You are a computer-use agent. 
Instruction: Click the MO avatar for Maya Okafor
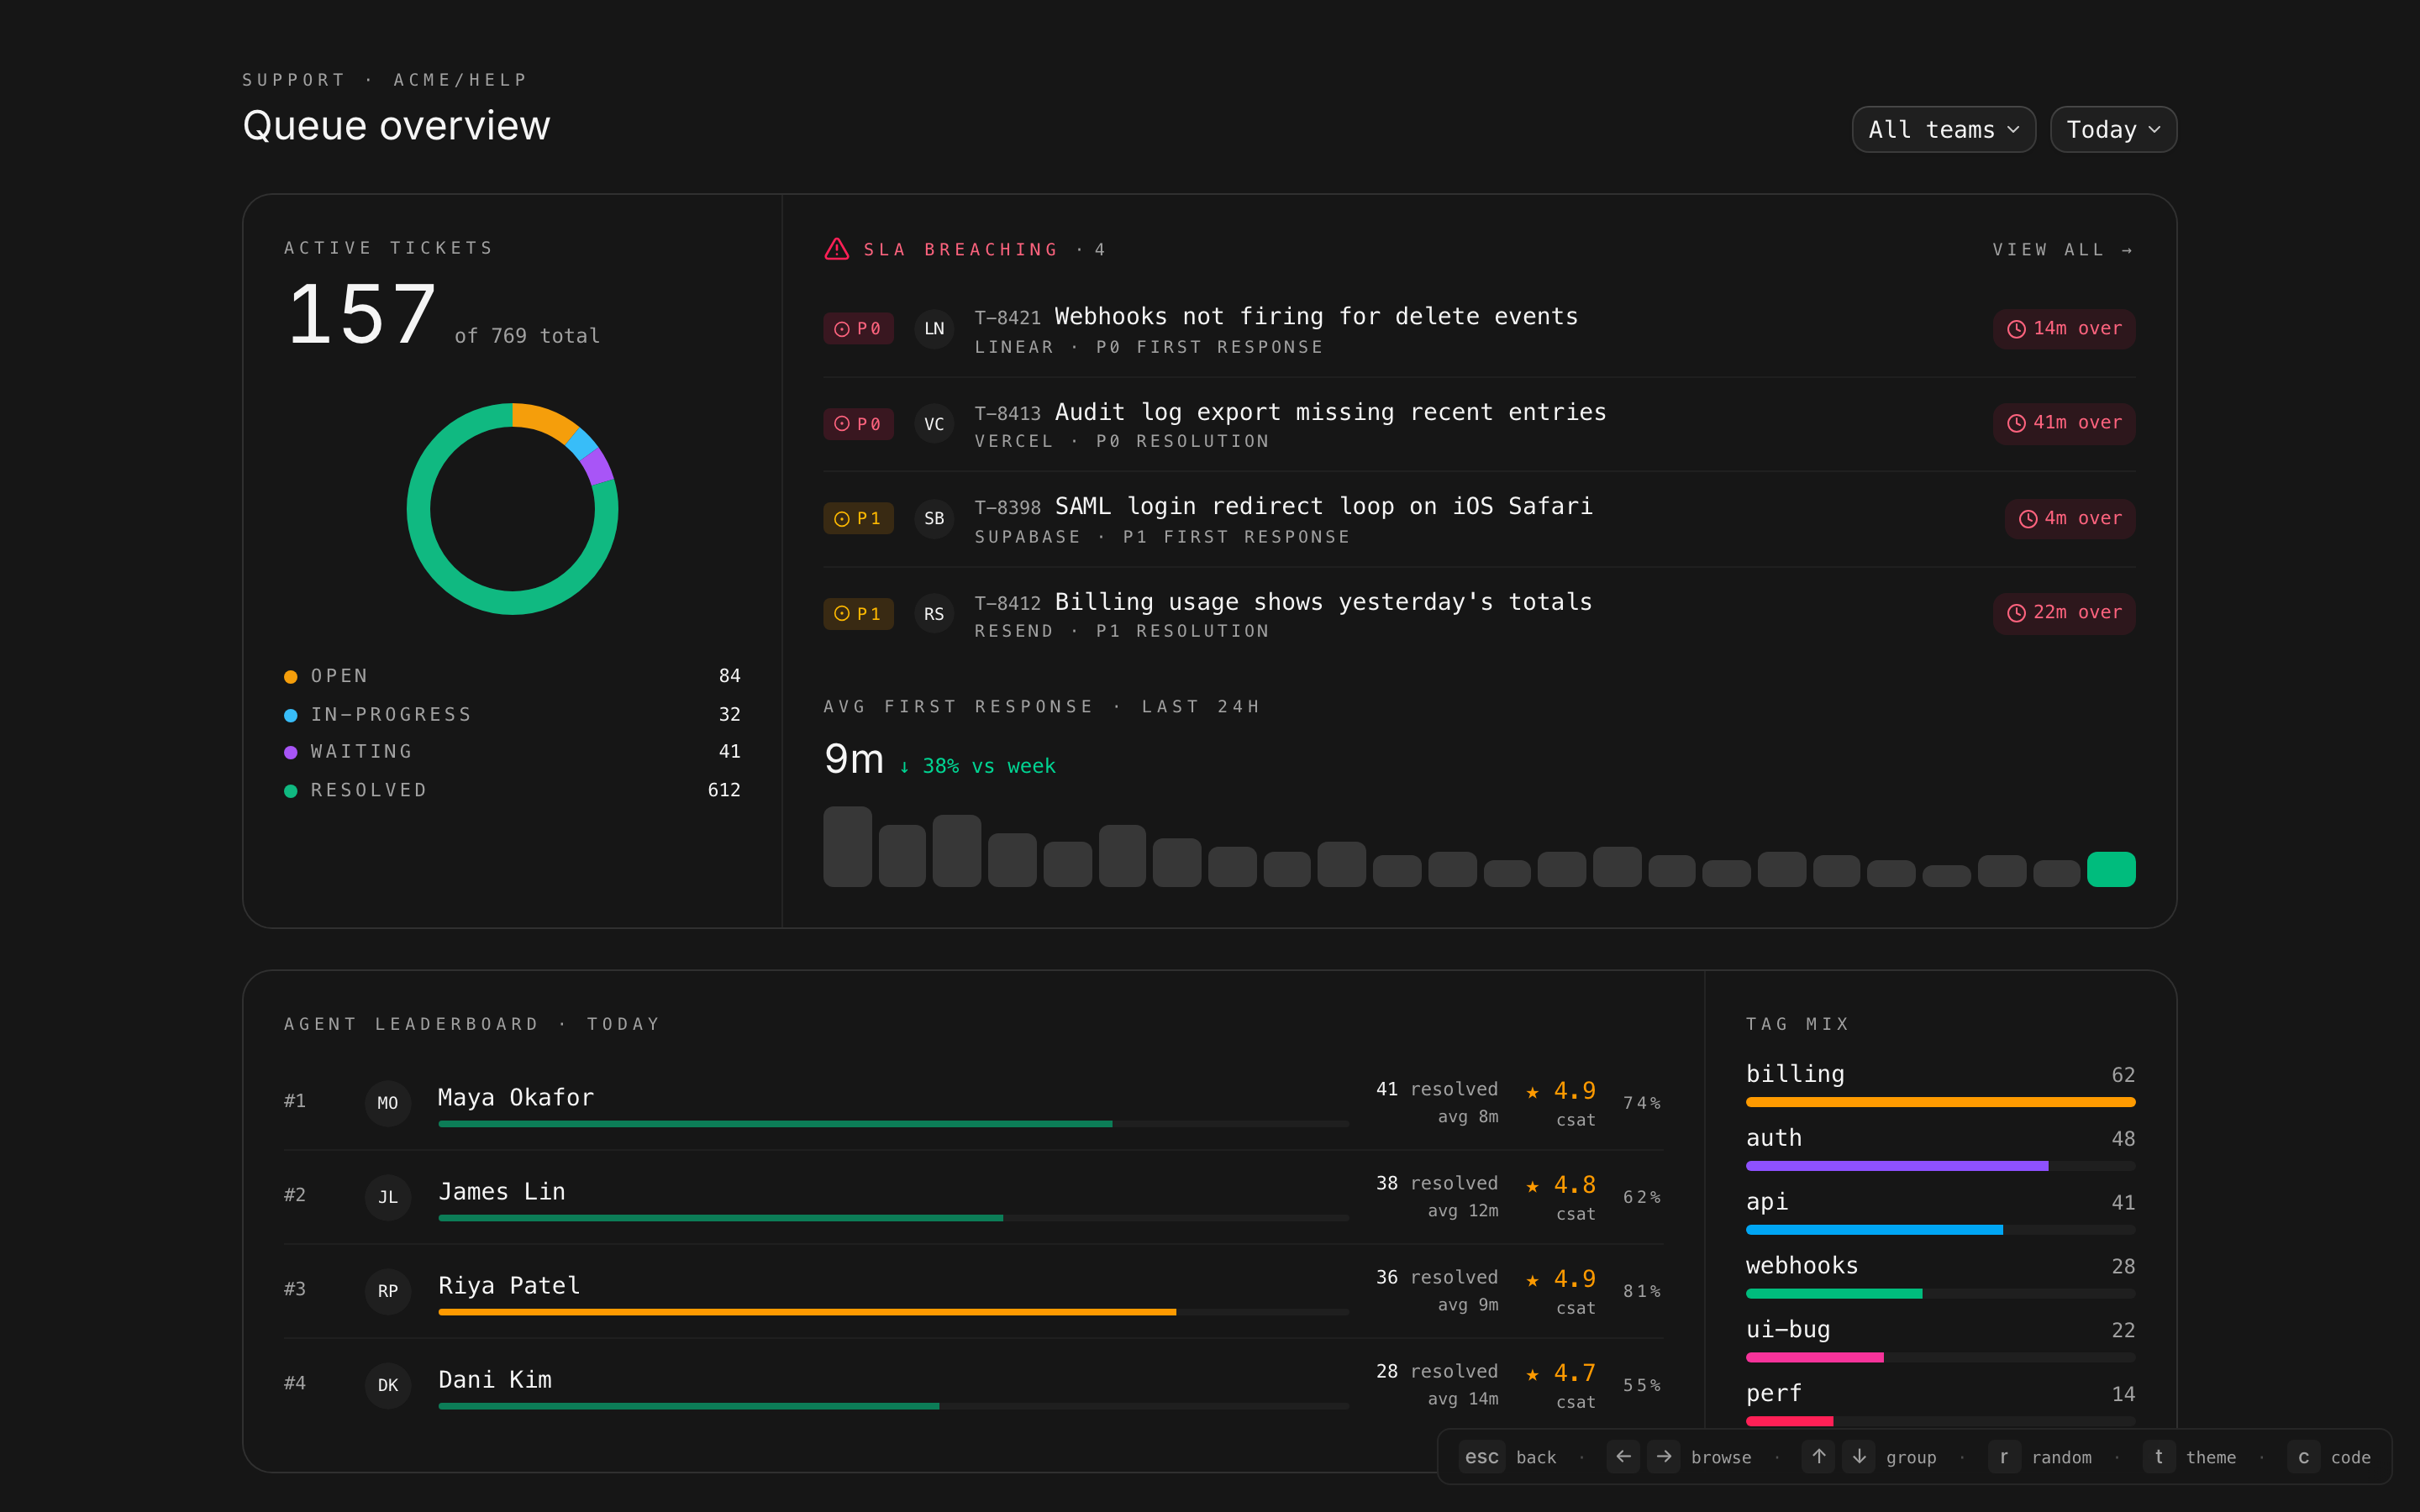coord(388,1103)
